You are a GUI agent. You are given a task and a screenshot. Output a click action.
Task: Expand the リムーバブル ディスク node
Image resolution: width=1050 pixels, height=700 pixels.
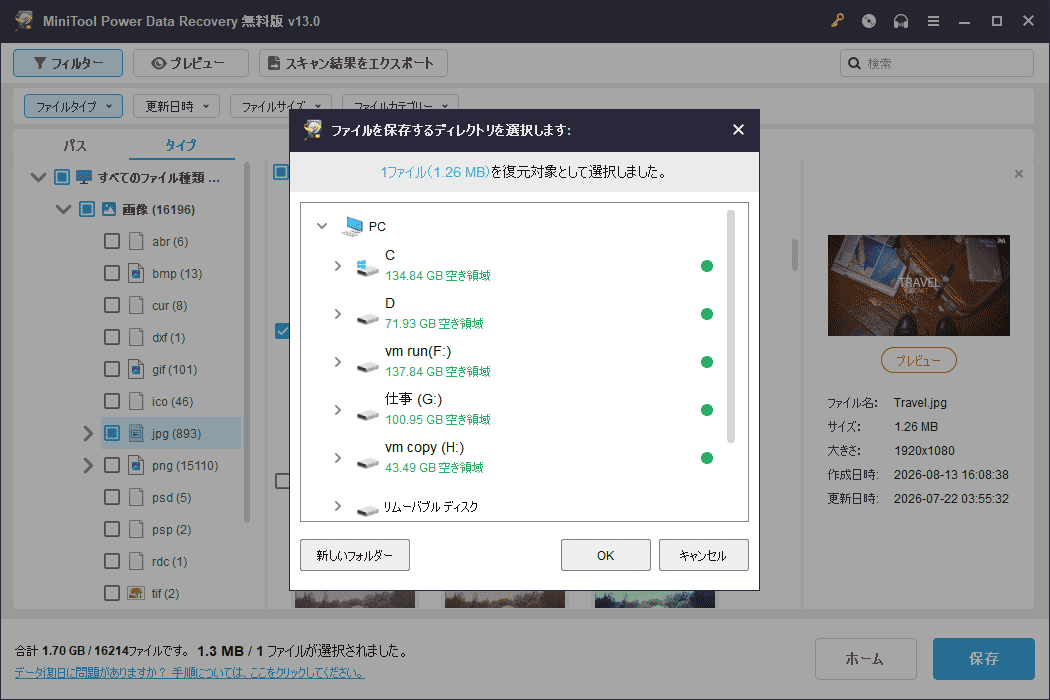tap(338, 506)
